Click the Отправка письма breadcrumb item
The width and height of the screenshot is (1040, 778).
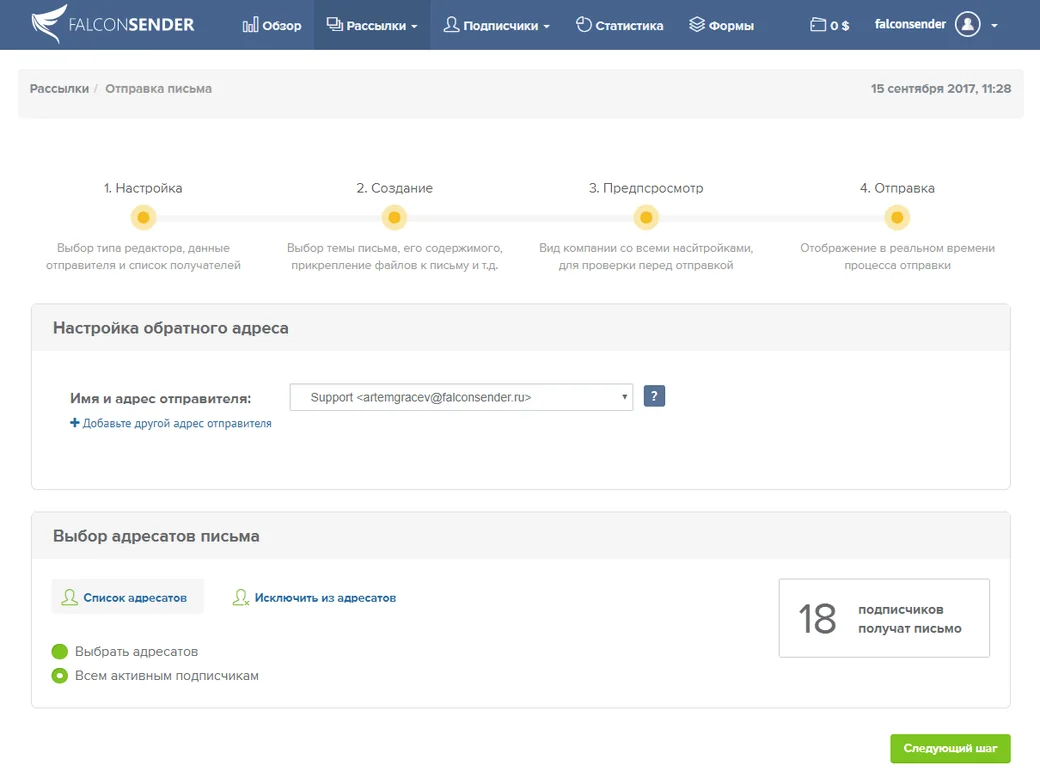pyautogui.click(x=159, y=89)
